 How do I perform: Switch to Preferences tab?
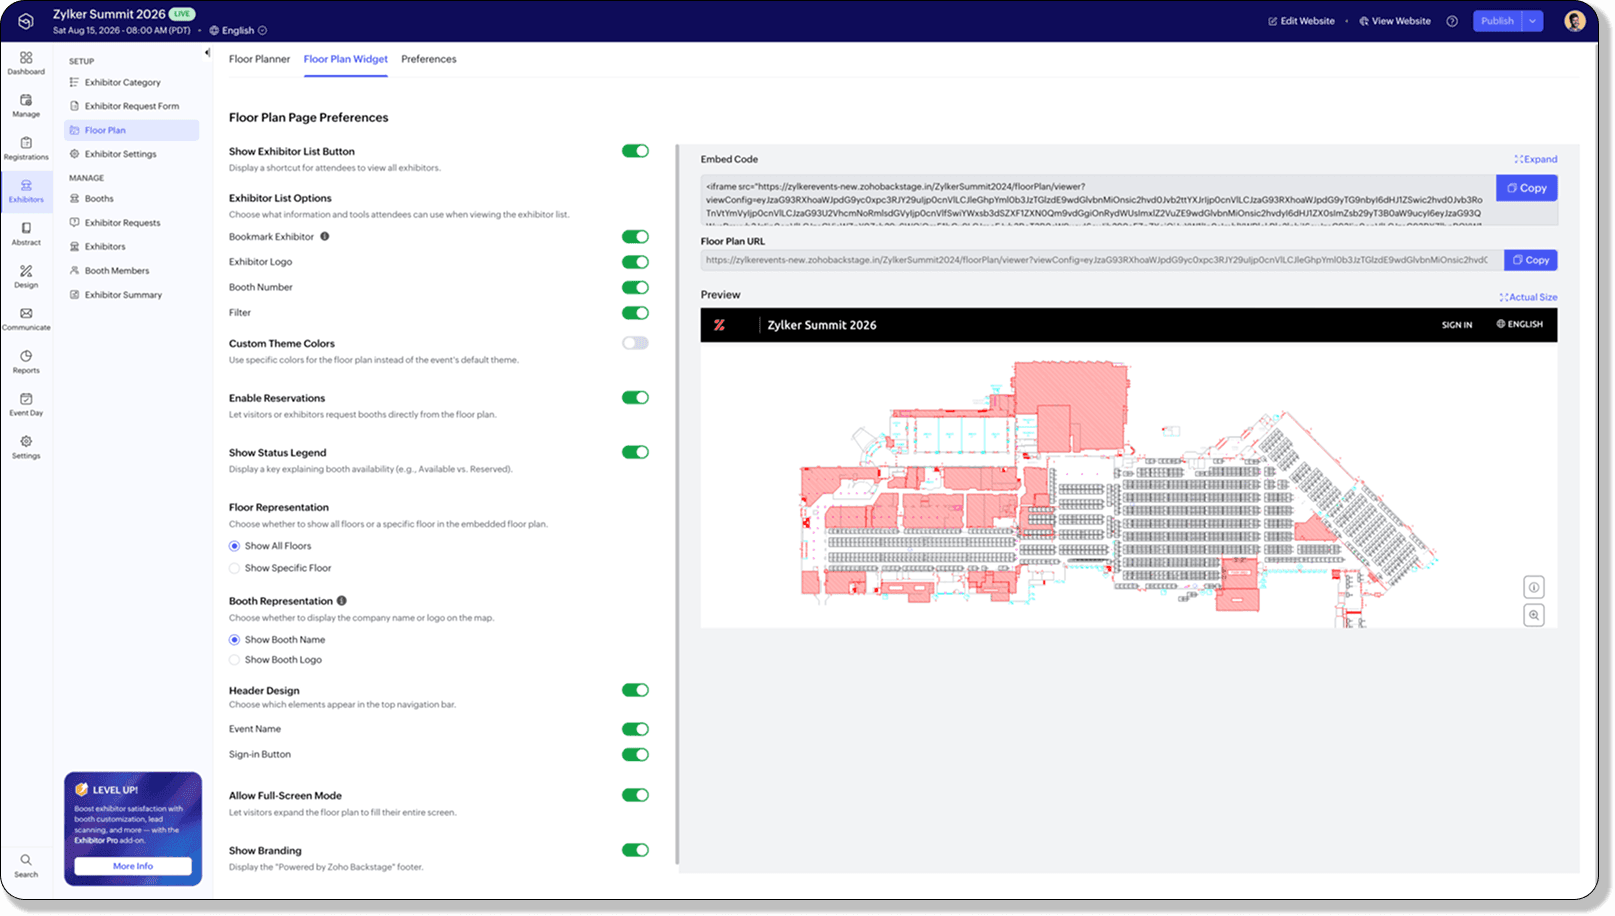pyautogui.click(x=429, y=59)
